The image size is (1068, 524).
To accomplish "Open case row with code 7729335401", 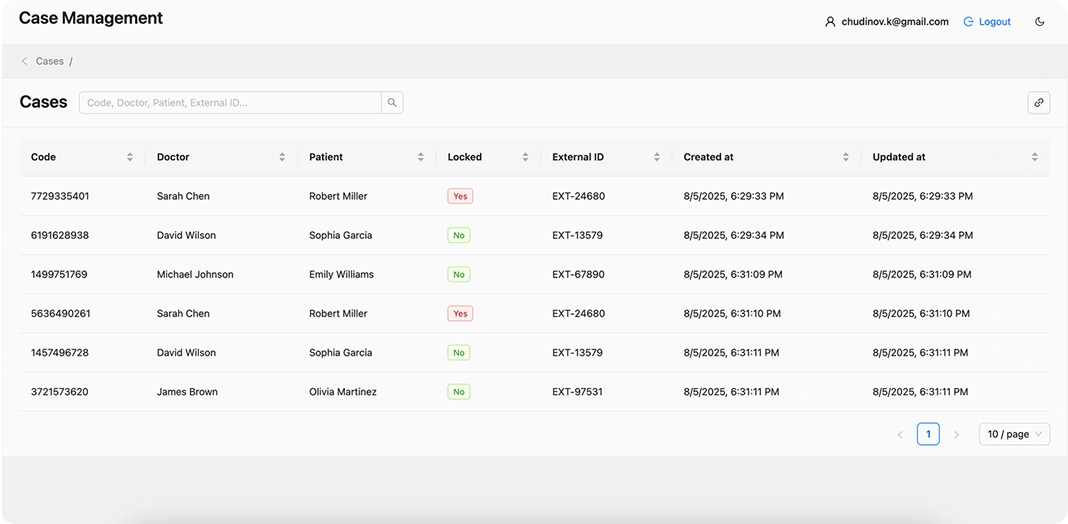I will [x=60, y=196].
